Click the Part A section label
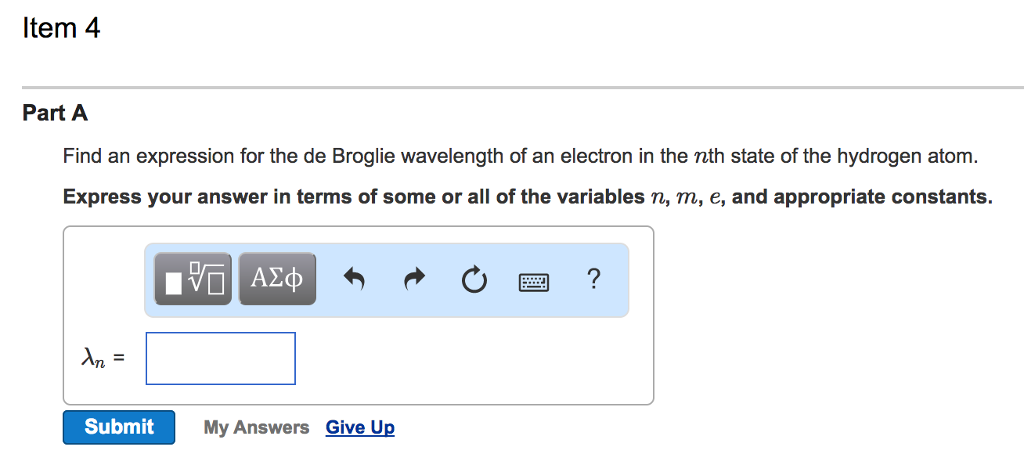The width and height of the screenshot is (1024, 454). [55, 113]
